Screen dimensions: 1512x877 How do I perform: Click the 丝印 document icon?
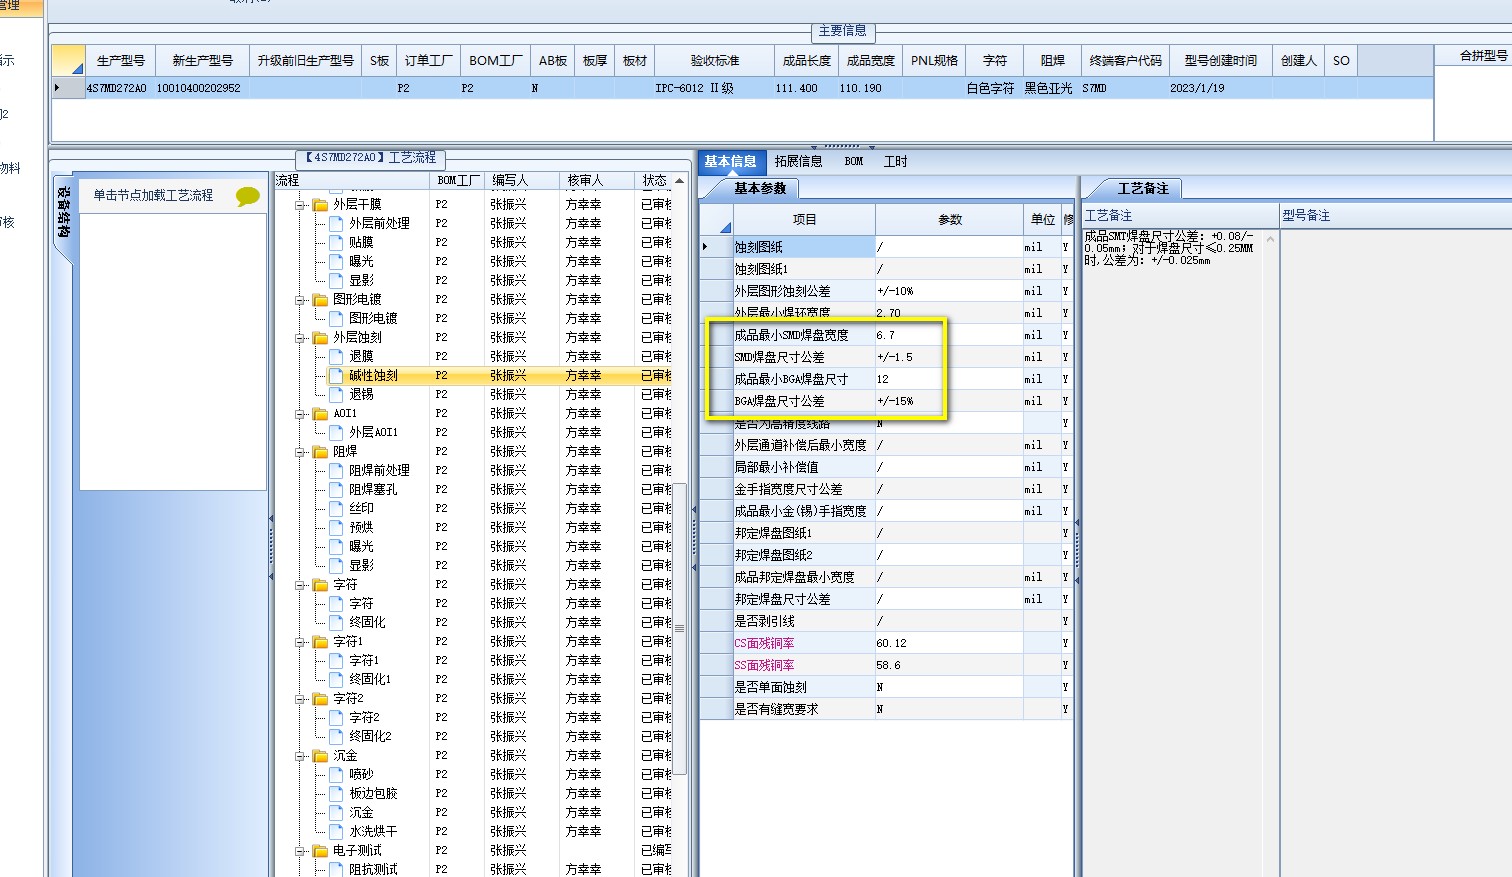point(336,508)
